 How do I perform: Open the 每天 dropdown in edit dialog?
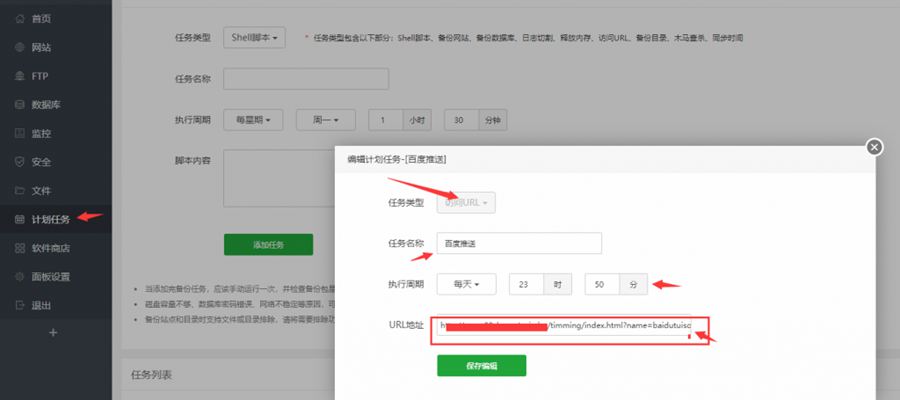click(x=467, y=284)
